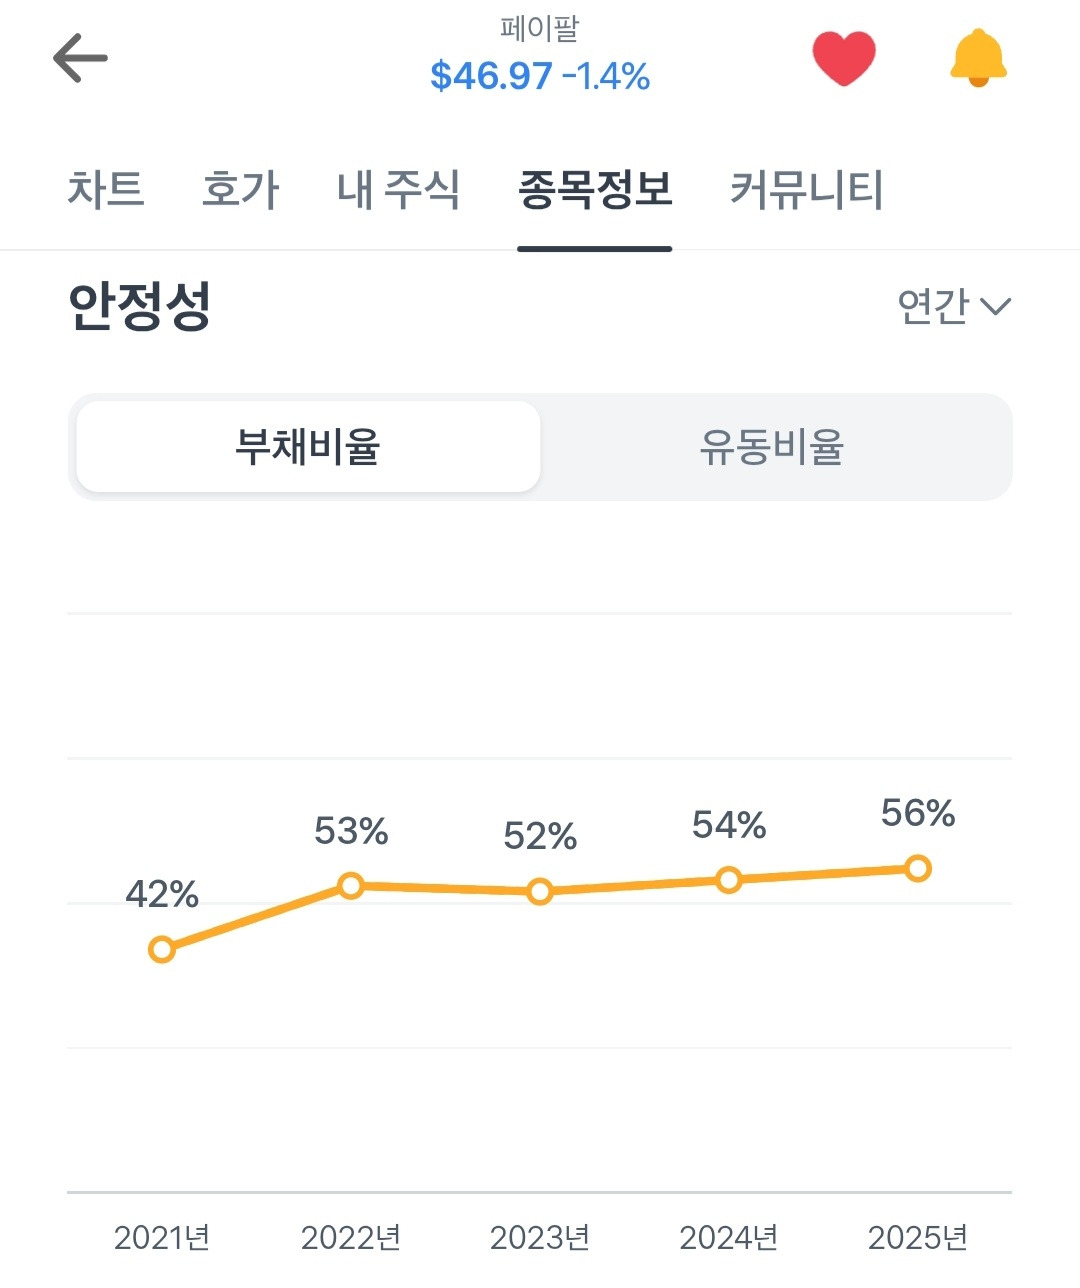This screenshot has width=1080, height=1288.
Task: Open the 커뮤니티 tab
Action: point(806,190)
